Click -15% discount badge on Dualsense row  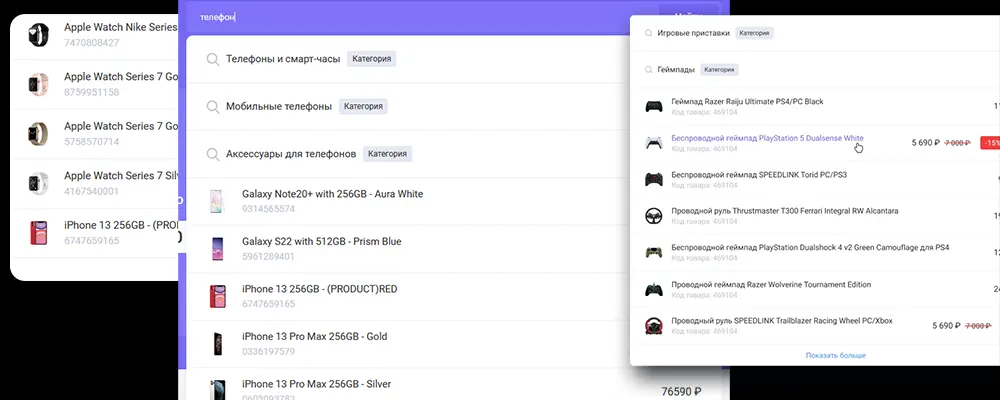pos(990,143)
